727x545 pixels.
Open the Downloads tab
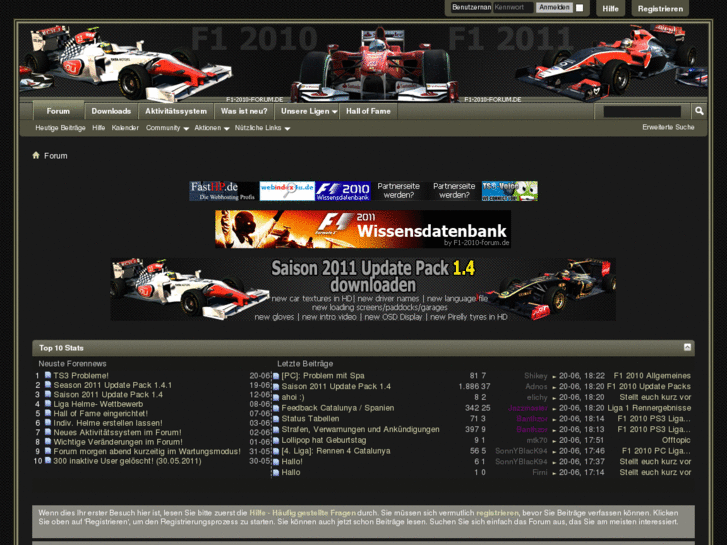tap(111, 111)
